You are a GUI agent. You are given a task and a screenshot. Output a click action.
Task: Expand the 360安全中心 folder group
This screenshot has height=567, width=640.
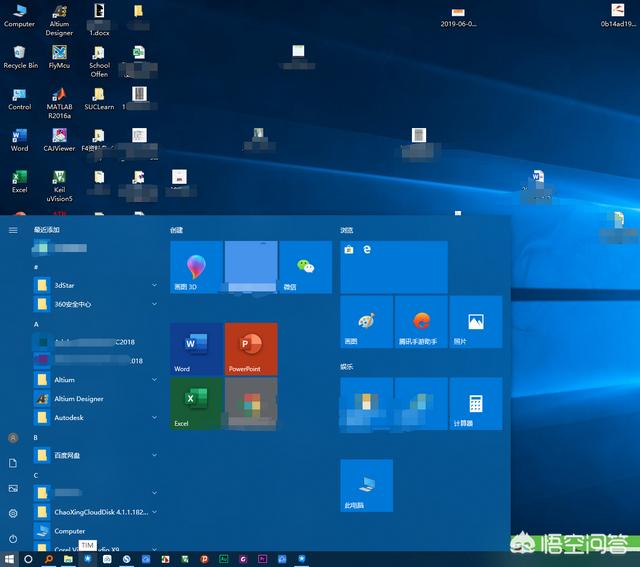(154, 304)
